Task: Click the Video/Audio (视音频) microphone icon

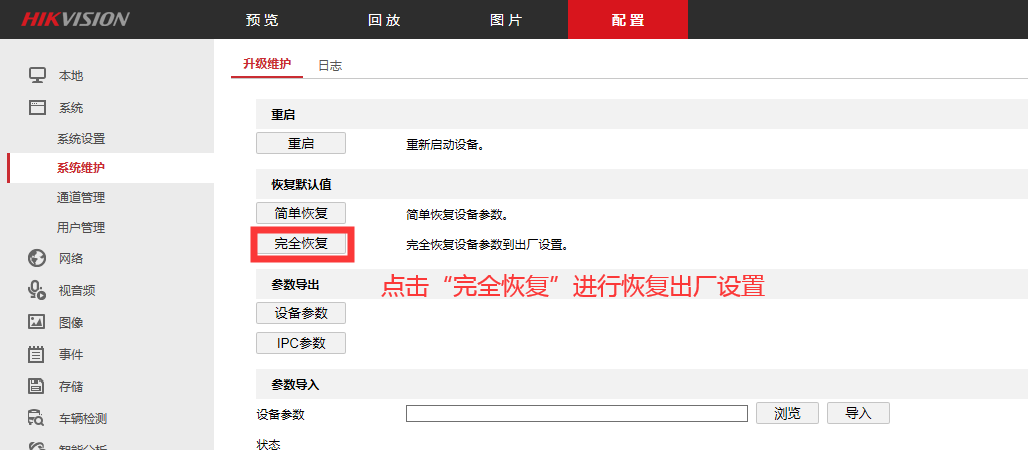Action: click(37, 290)
